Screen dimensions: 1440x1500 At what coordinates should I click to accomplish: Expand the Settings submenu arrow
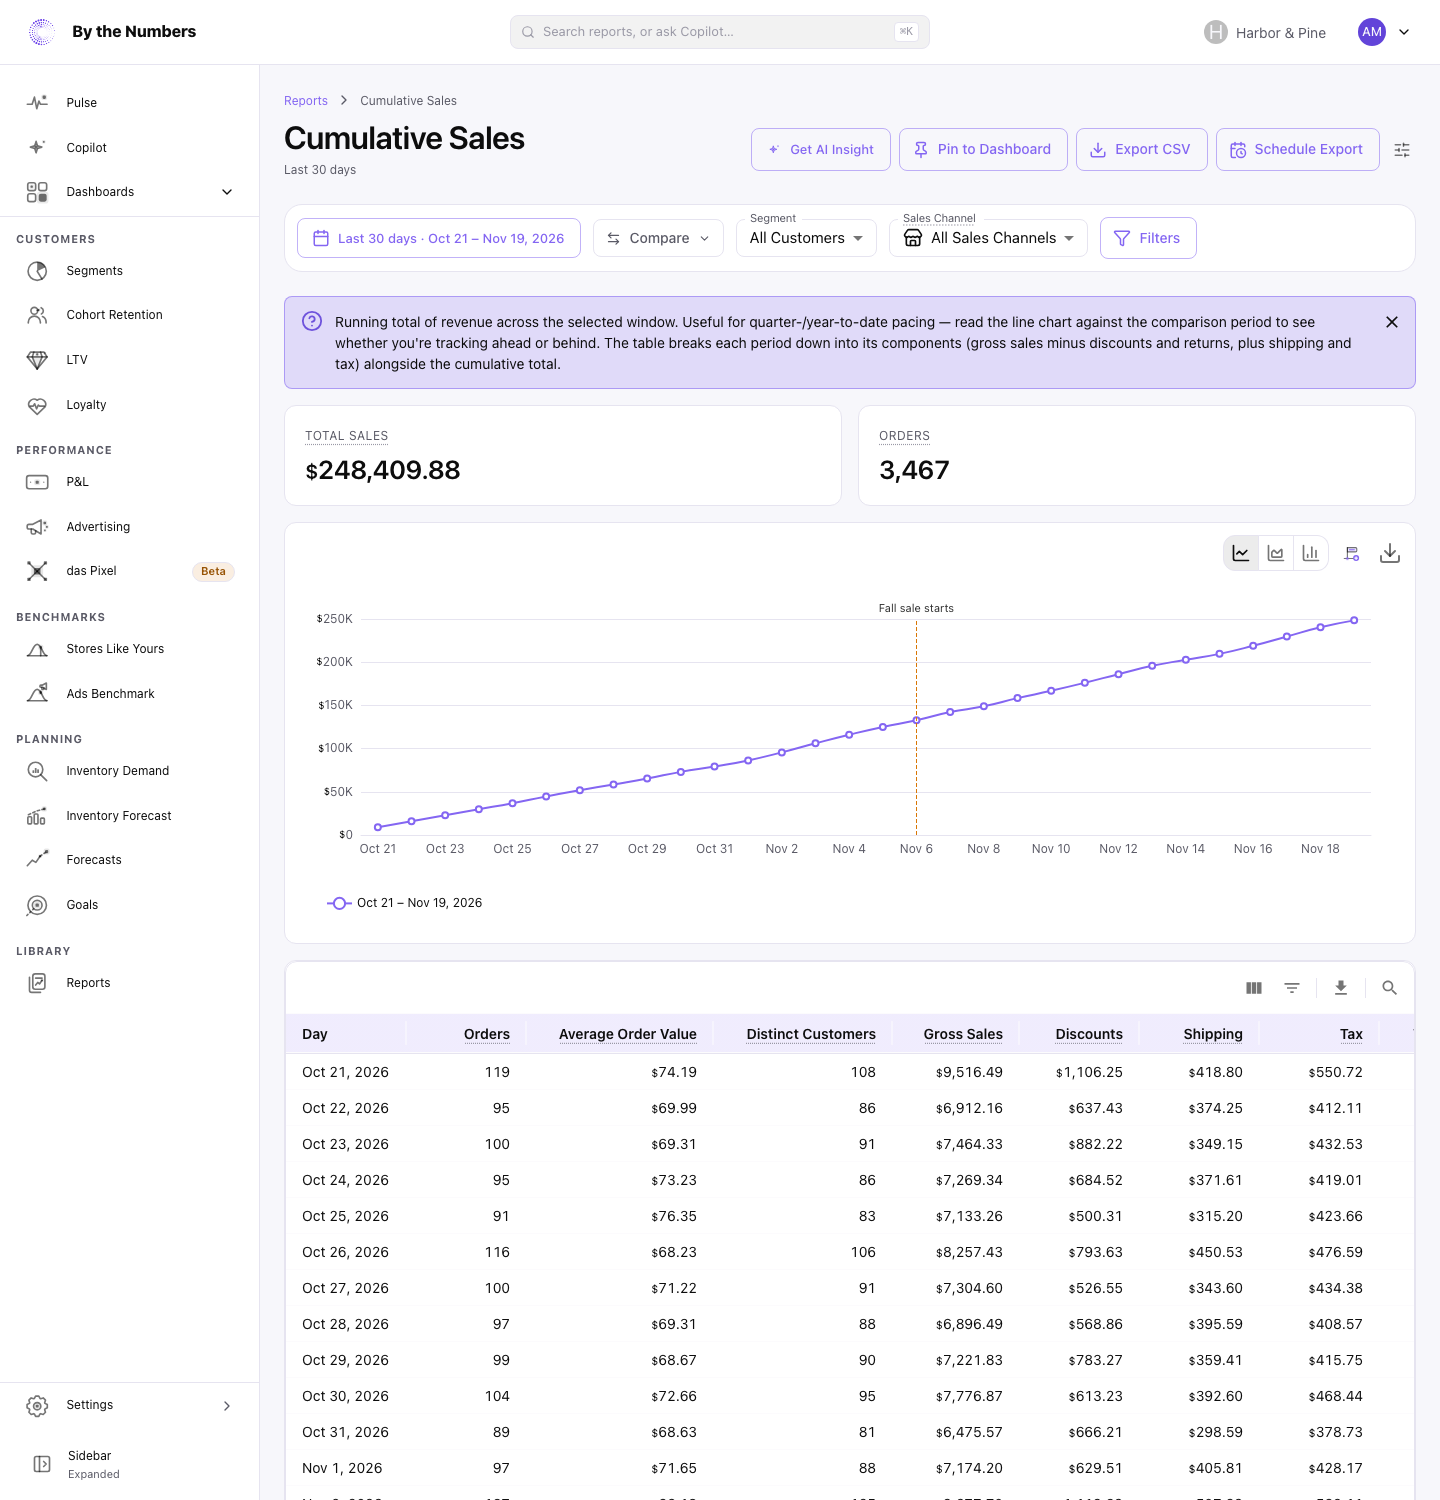227,1406
